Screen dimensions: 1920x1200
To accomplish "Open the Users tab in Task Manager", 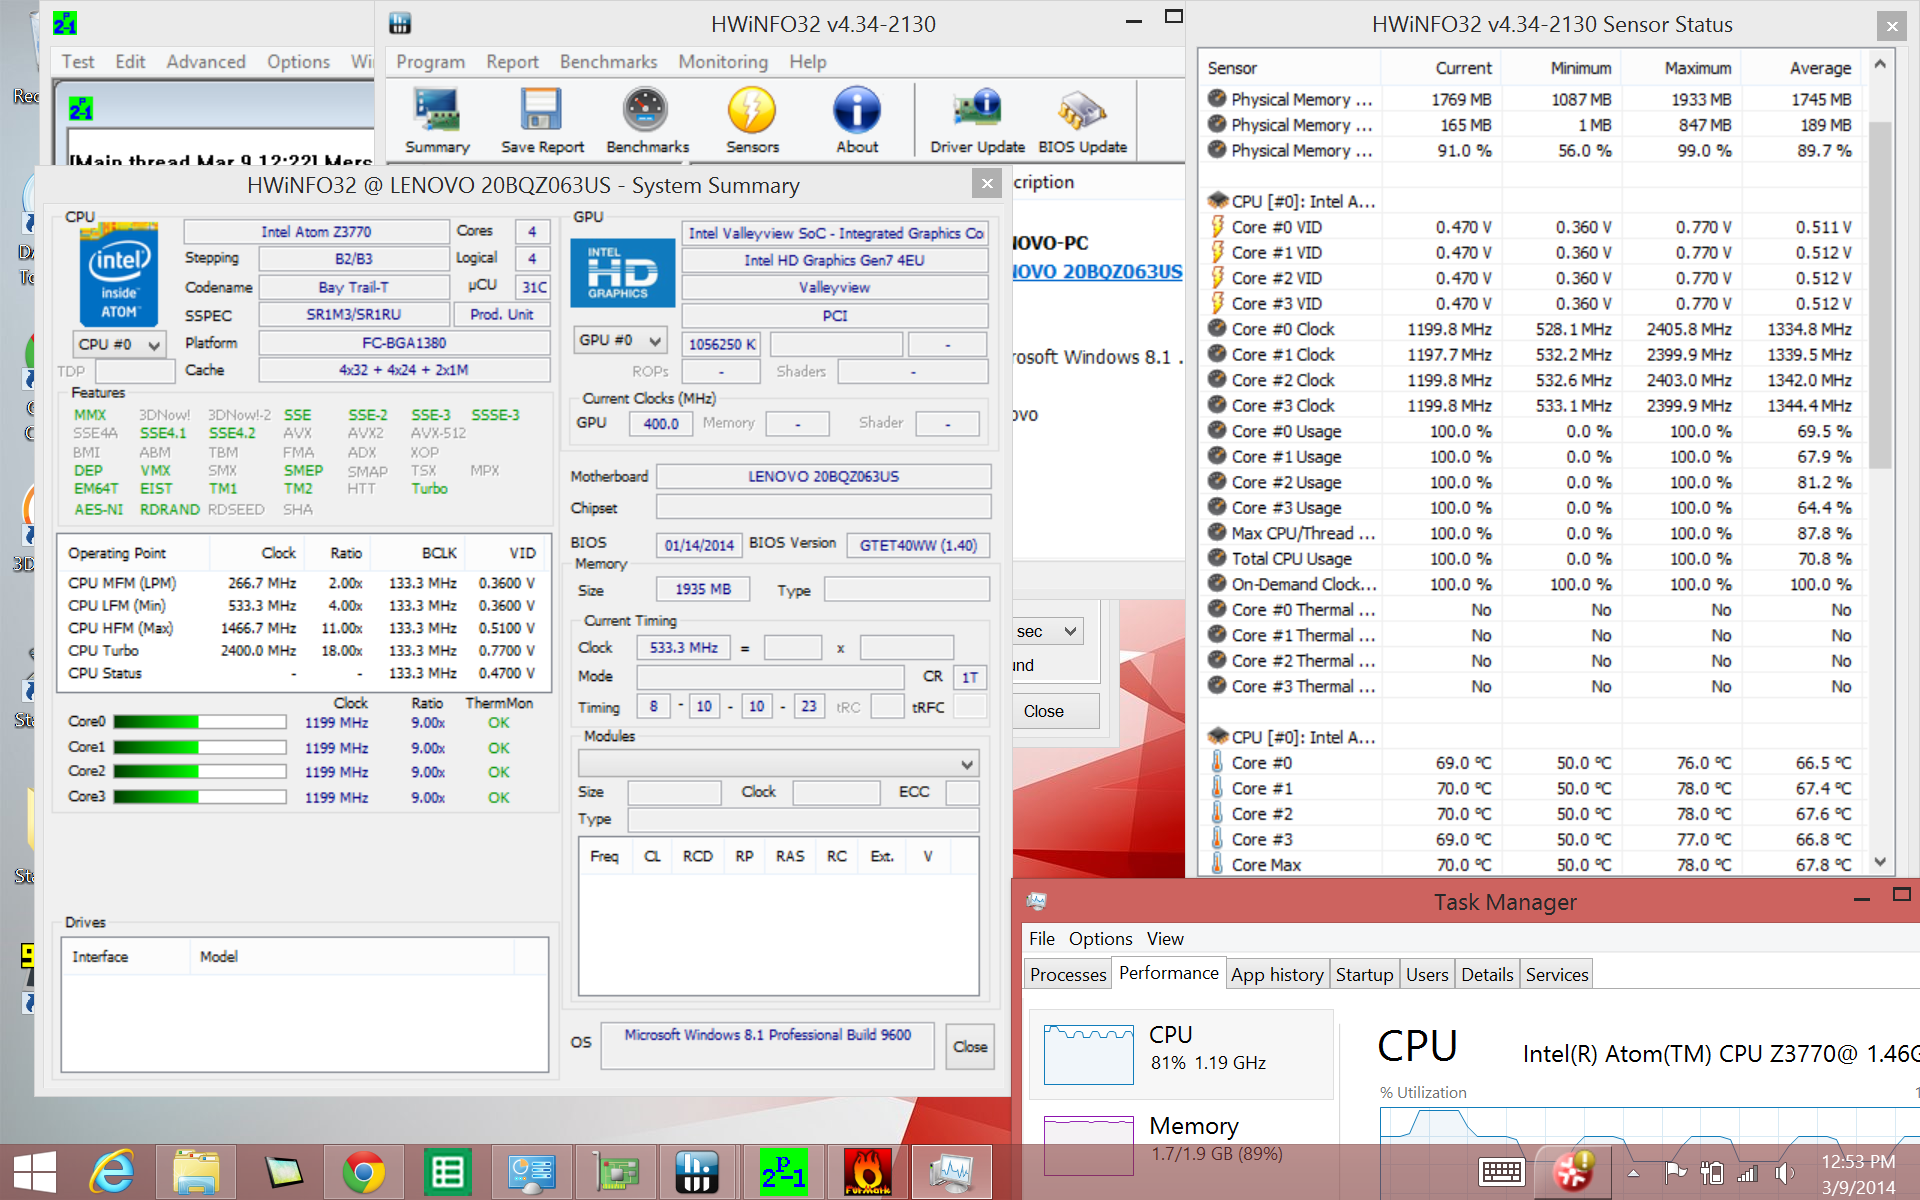I will [1427, 974].
